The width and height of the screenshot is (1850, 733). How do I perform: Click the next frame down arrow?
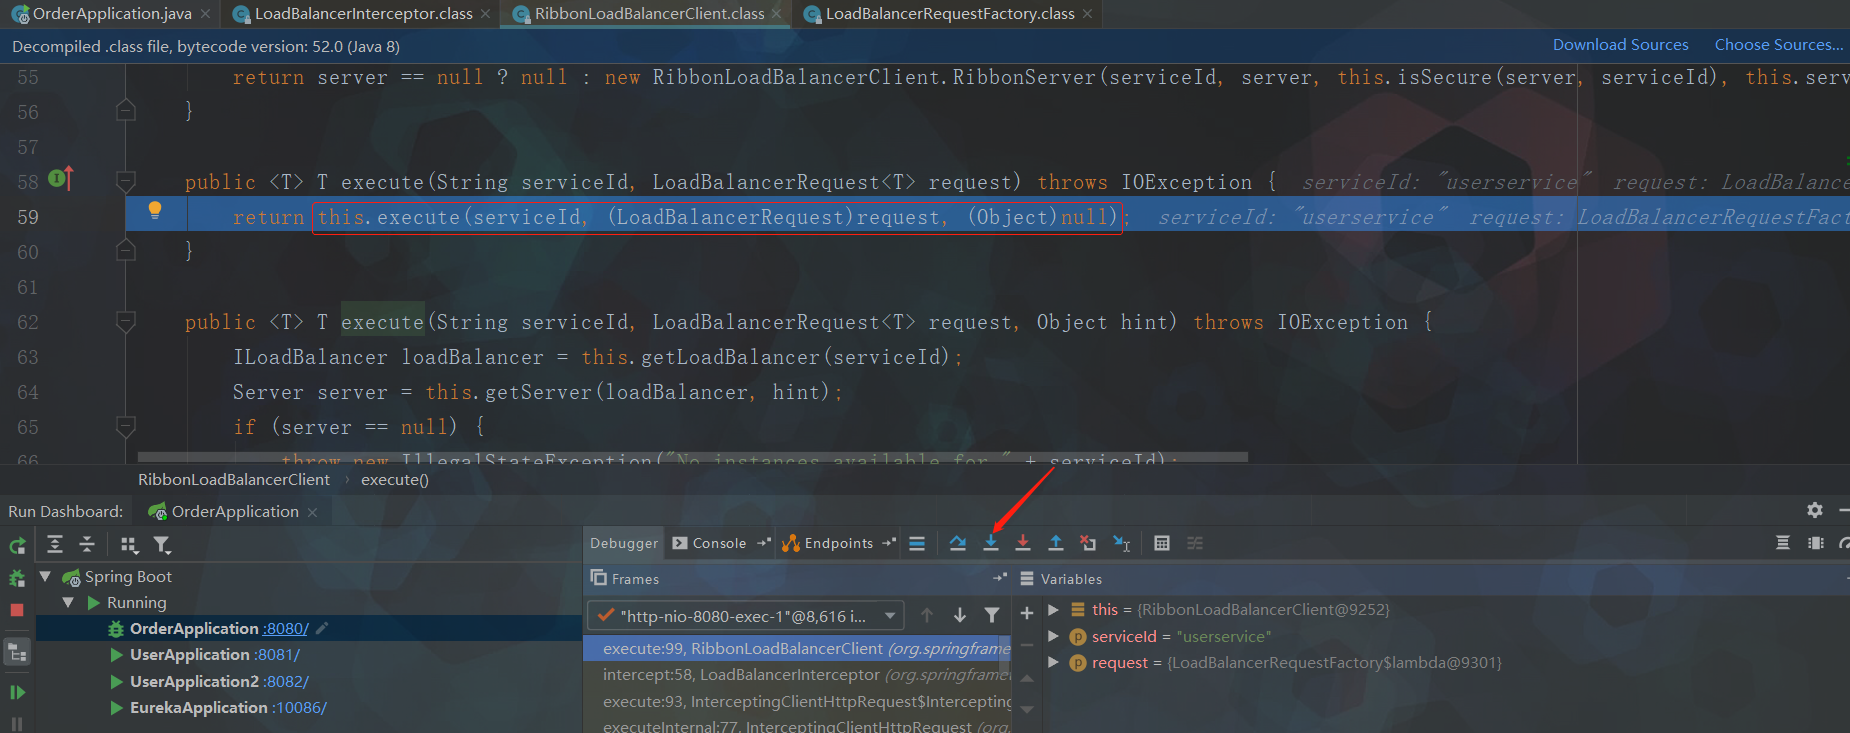pos(960,615)
